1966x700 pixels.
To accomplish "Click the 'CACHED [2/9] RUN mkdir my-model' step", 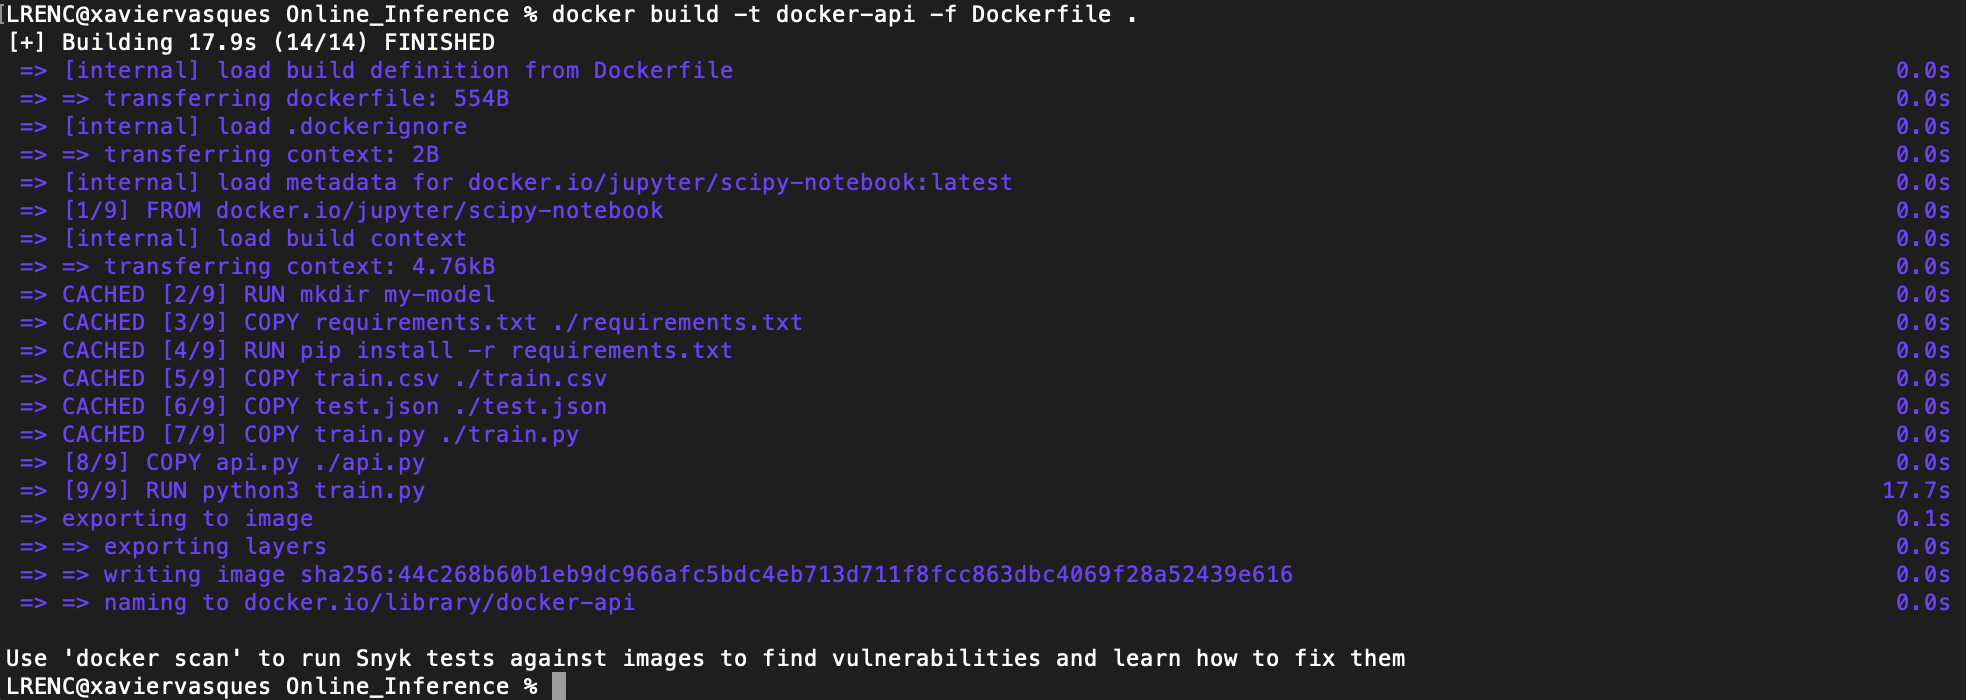I will (278, 295).
